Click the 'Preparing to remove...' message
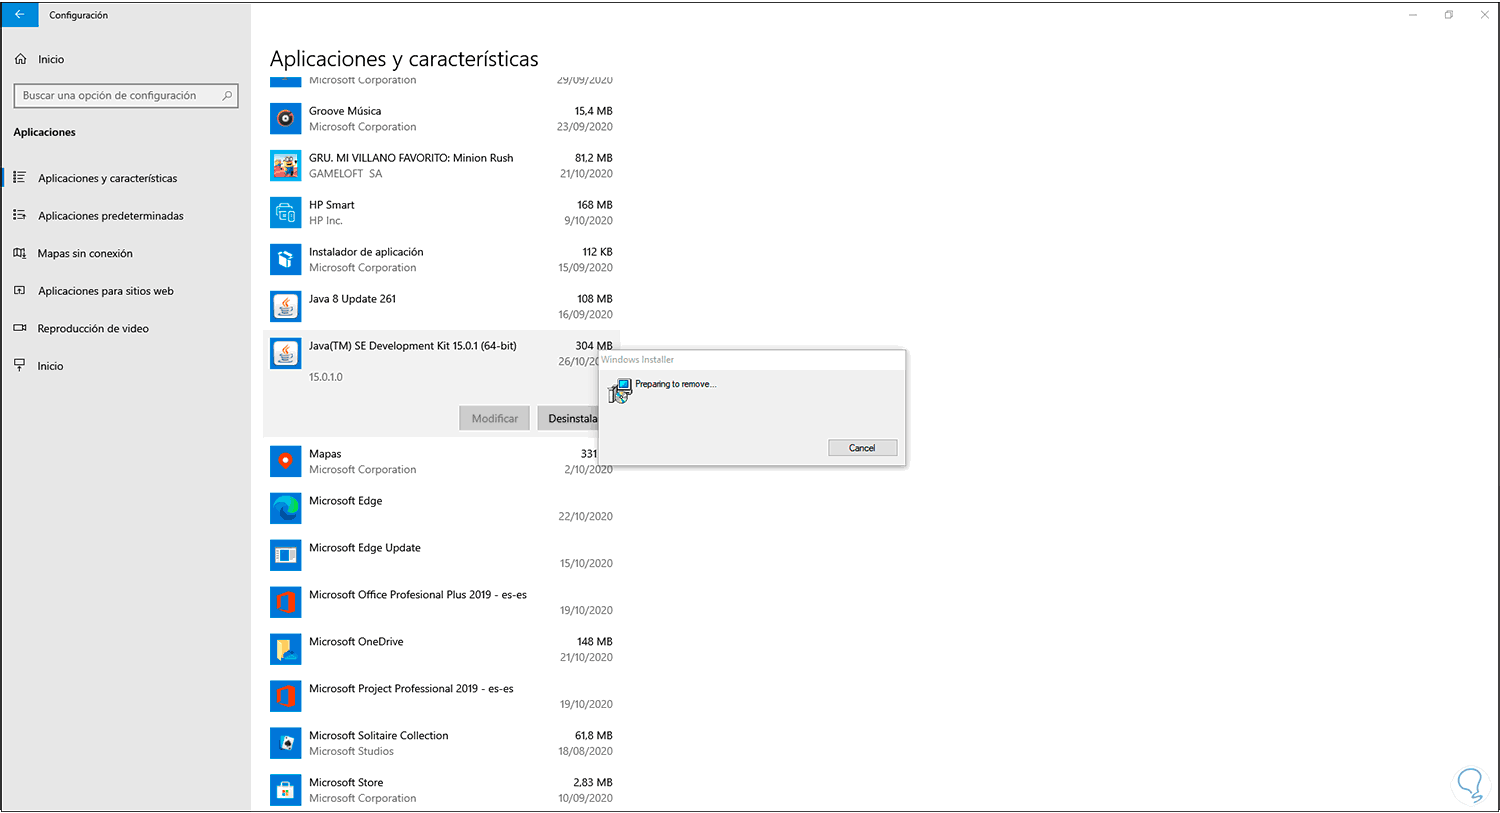Image resolution: width=1500 pixels, height=813 pixels. [676, 384]
